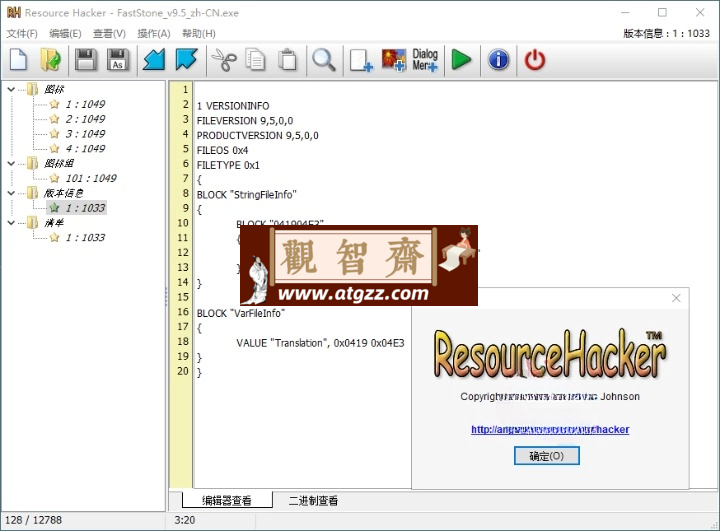This screenshot has height=531, width=720.
Task: Click the green Compile play icon
Action: point(461,60)
